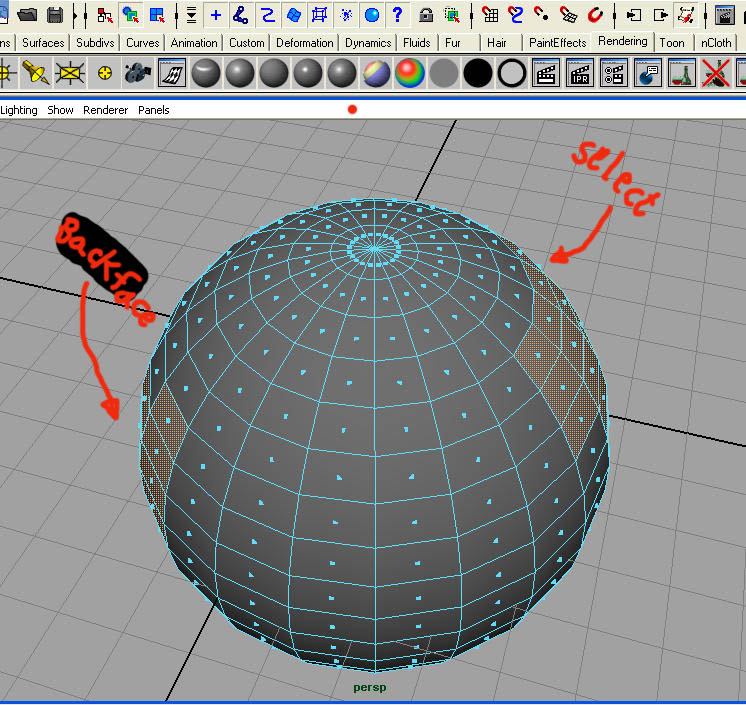Viewport: 746px width, 705px height.
Task: Collapse the snap section bar before snap-to-grid
Action: tap(471, 15)
